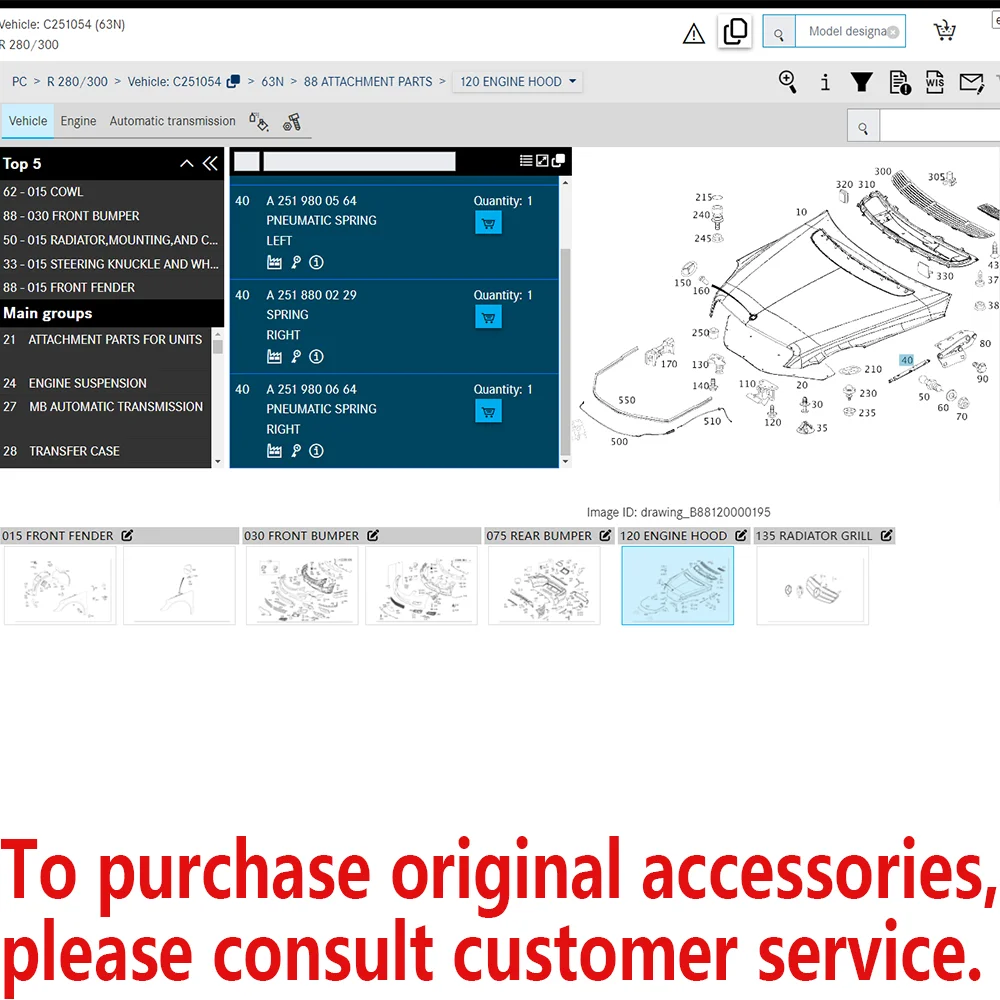Image resolution: width=1000 pixels, height=1000 pixels.
Task: Add A 251 980 05 64 to cart
Action: click(488, 223)
